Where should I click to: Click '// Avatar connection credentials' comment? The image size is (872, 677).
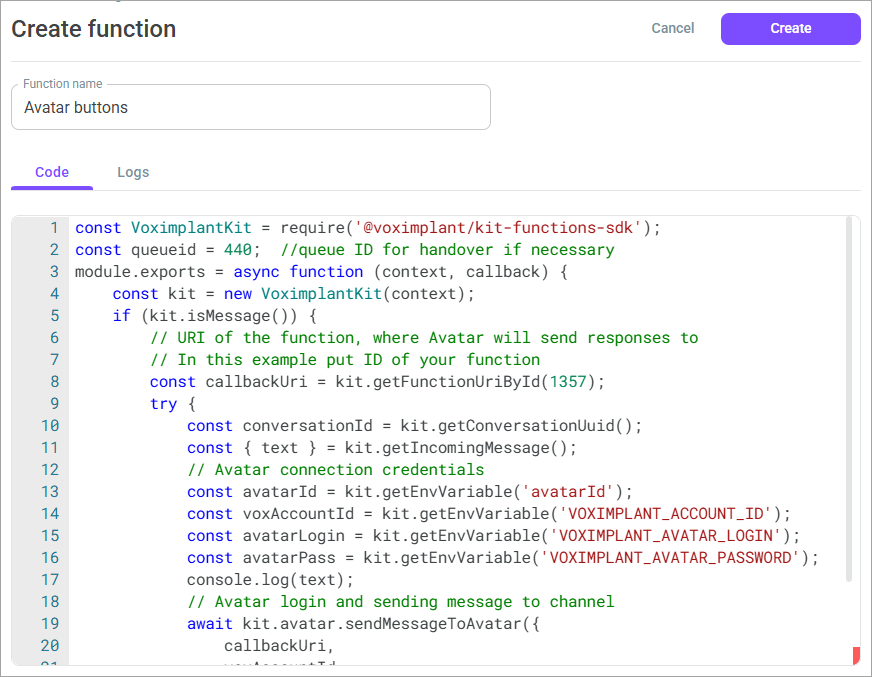pyautogui.click(x=336, y=470)
